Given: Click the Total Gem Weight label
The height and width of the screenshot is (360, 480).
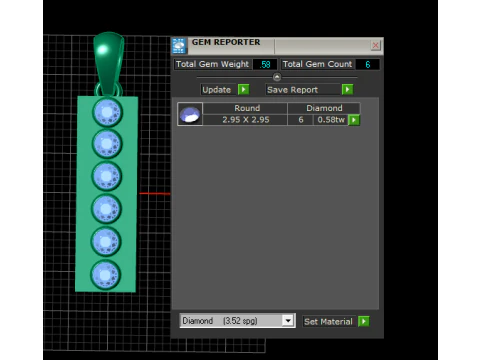Looking at the screenshot, I should (x=212, y=64).
